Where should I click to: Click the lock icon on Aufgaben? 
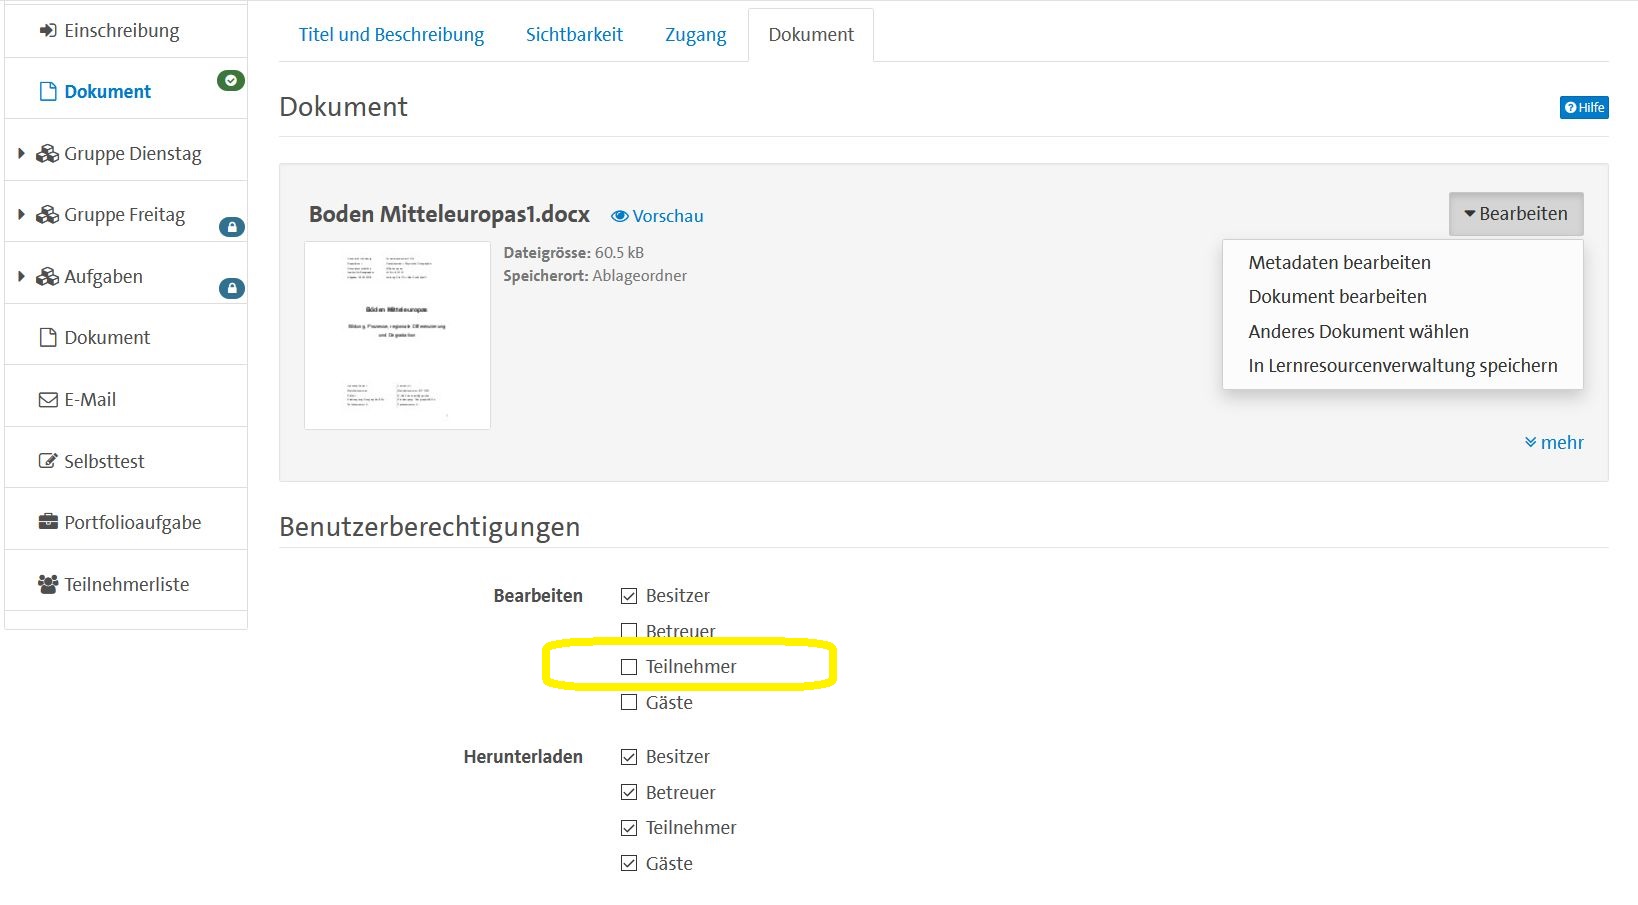tap(232, 289)
